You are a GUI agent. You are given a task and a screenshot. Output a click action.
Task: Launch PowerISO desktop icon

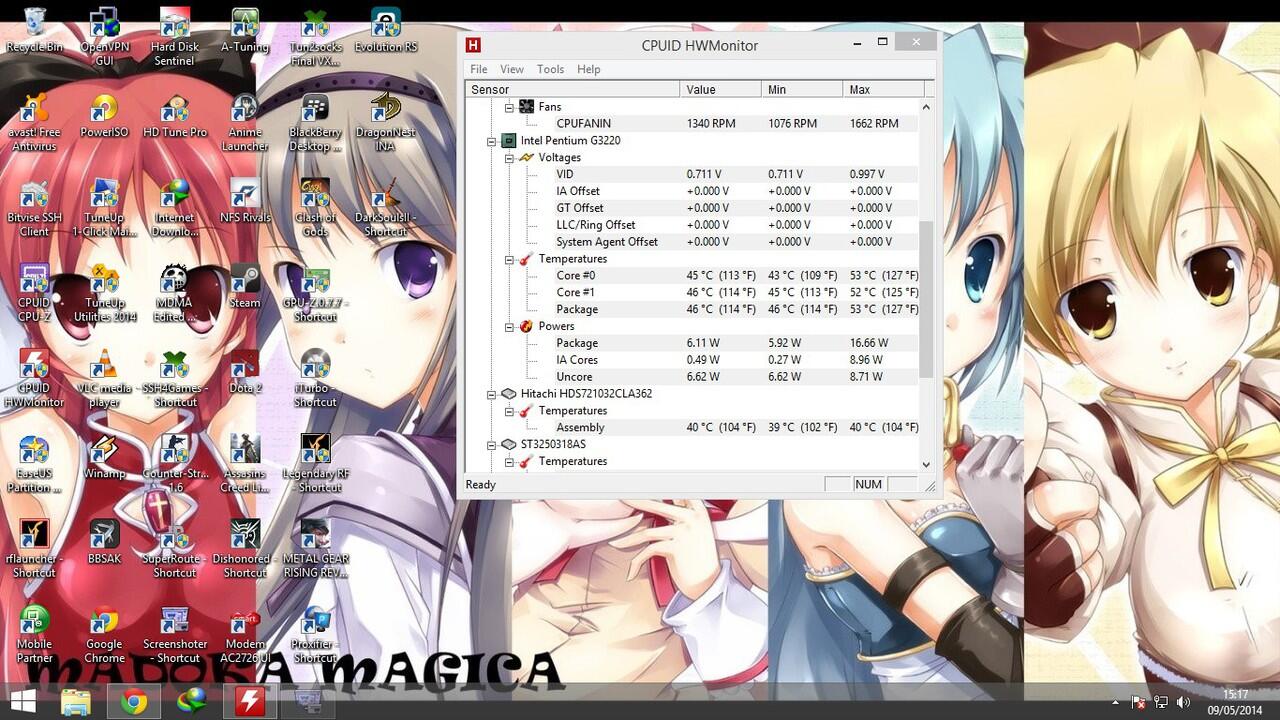click(x=104, y=116)
